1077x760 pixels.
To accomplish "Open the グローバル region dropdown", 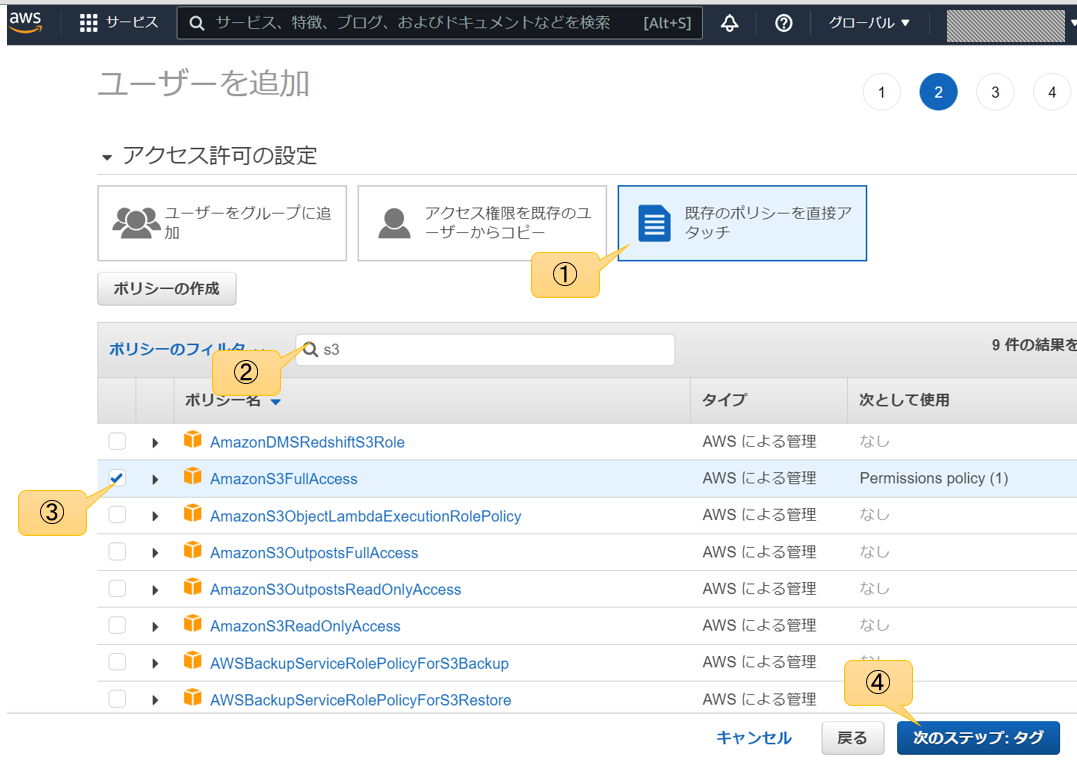I will (x=869, y=23).
